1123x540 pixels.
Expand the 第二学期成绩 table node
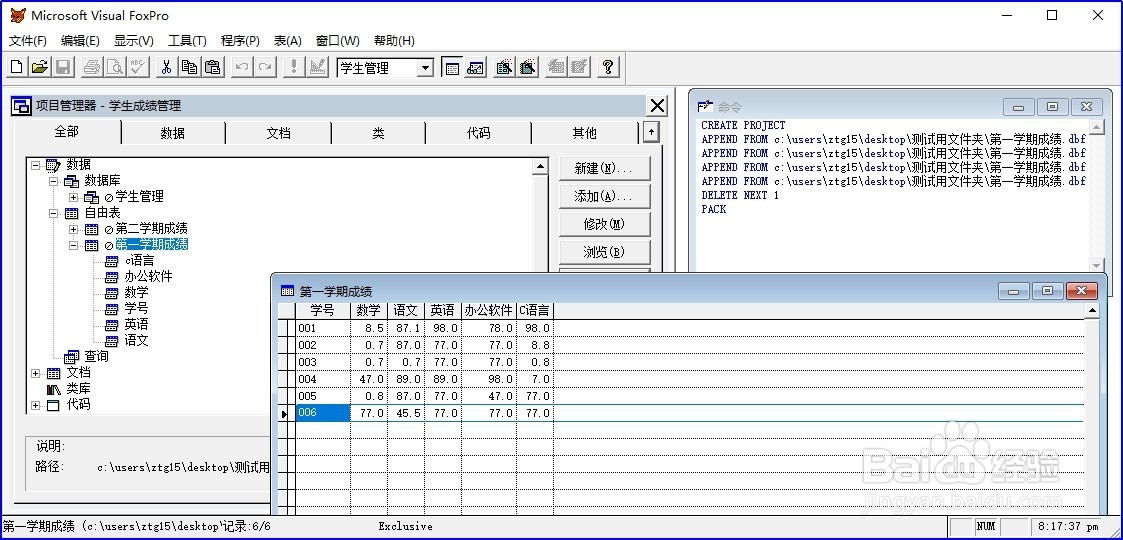(74, 229)
